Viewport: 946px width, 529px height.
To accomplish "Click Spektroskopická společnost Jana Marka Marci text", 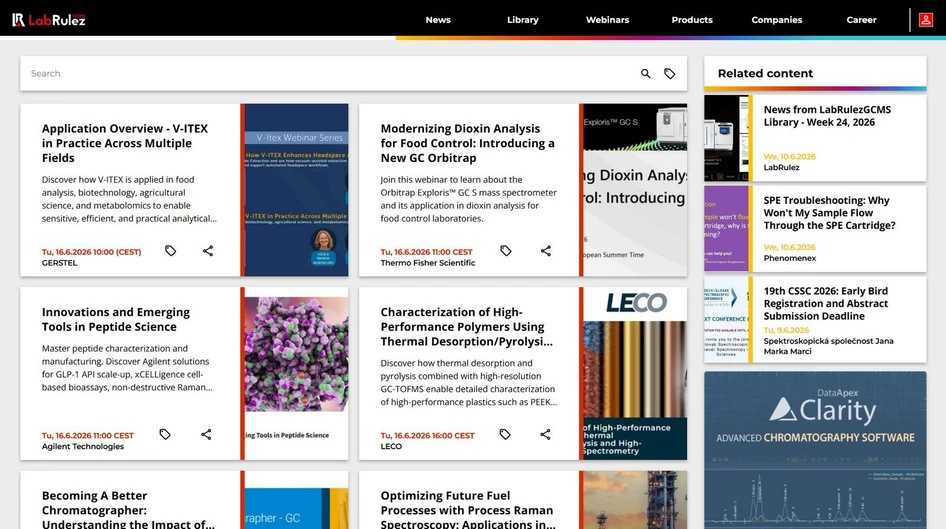I will coord(828,346).
